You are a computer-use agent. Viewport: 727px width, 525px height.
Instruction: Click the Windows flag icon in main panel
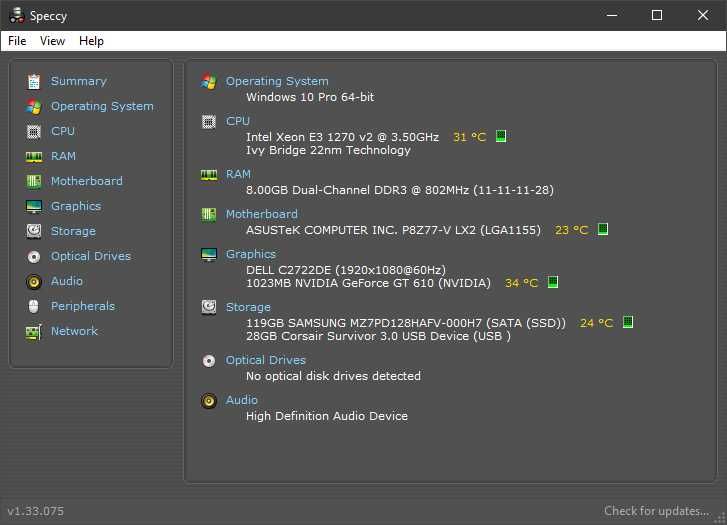tap(209, 82)
